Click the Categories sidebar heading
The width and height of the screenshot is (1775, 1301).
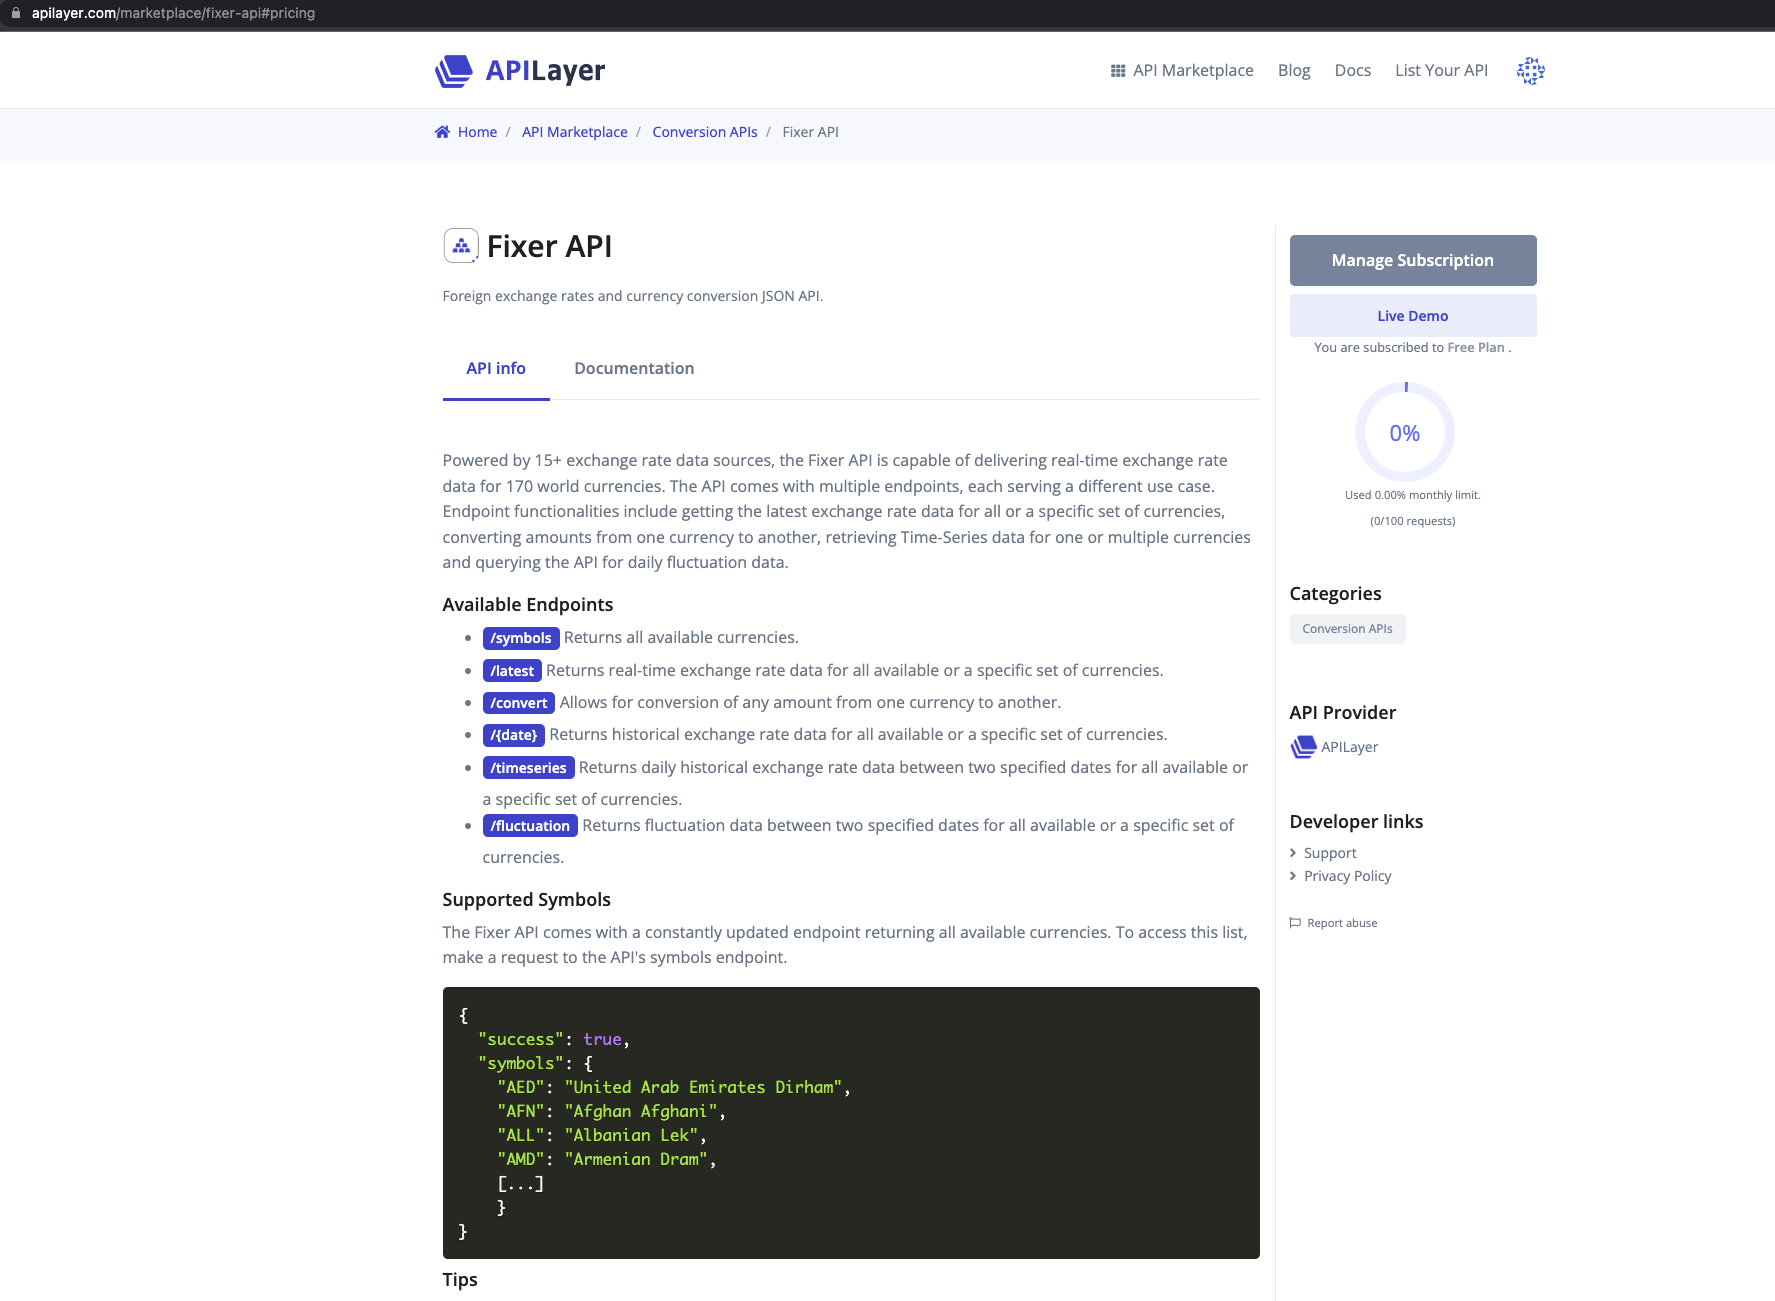(1335, 593)
